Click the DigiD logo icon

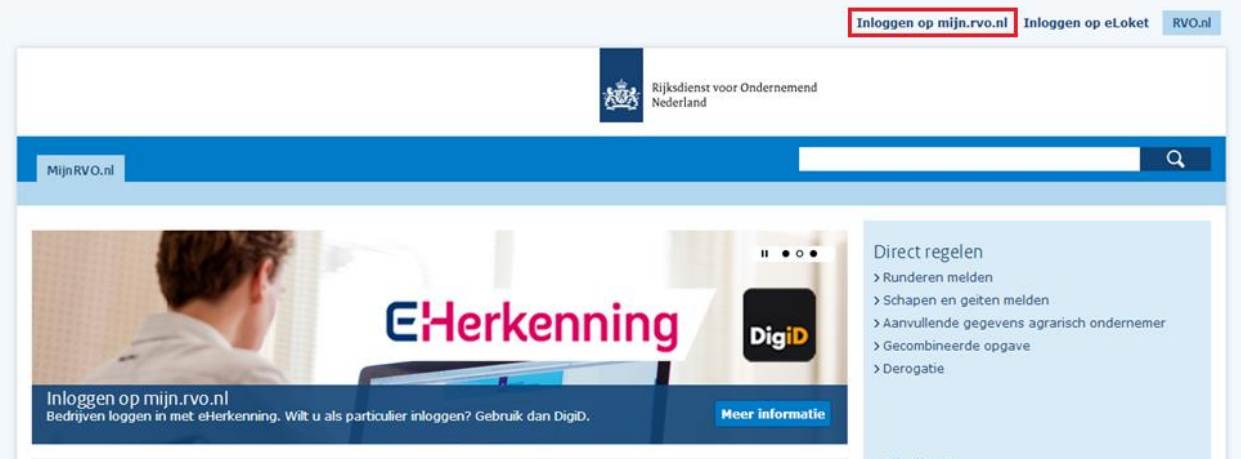[x=779, y=325]
